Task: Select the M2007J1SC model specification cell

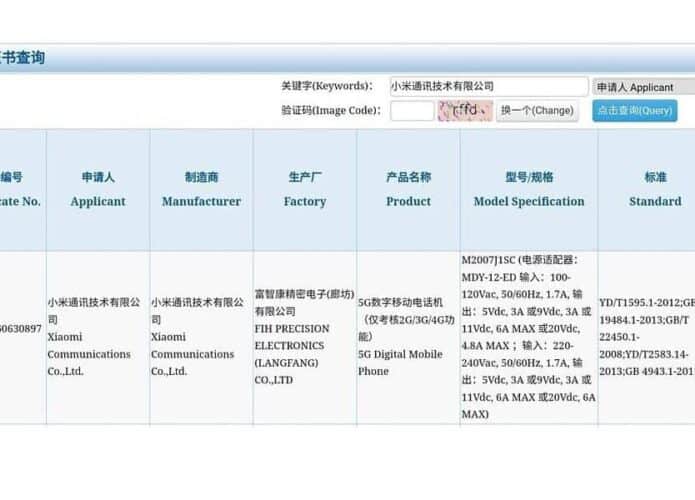Action: (x=529, y=337)
